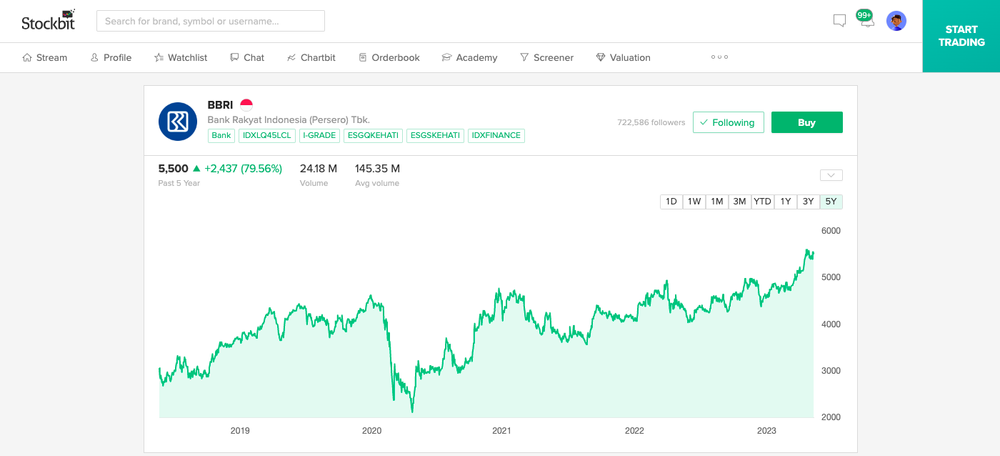Click the START TRADING button
The image size is (1000, 456).
pos(961,36)
